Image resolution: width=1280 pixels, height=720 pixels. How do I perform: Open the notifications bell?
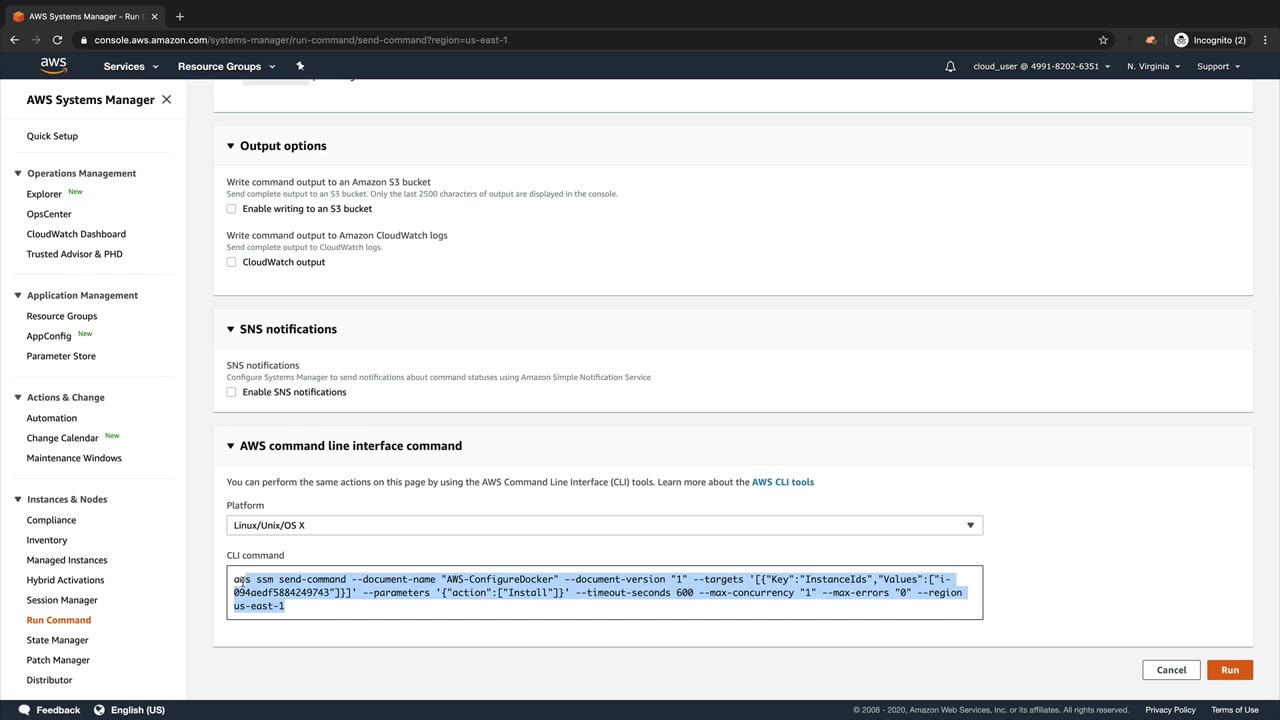(950, 66)
